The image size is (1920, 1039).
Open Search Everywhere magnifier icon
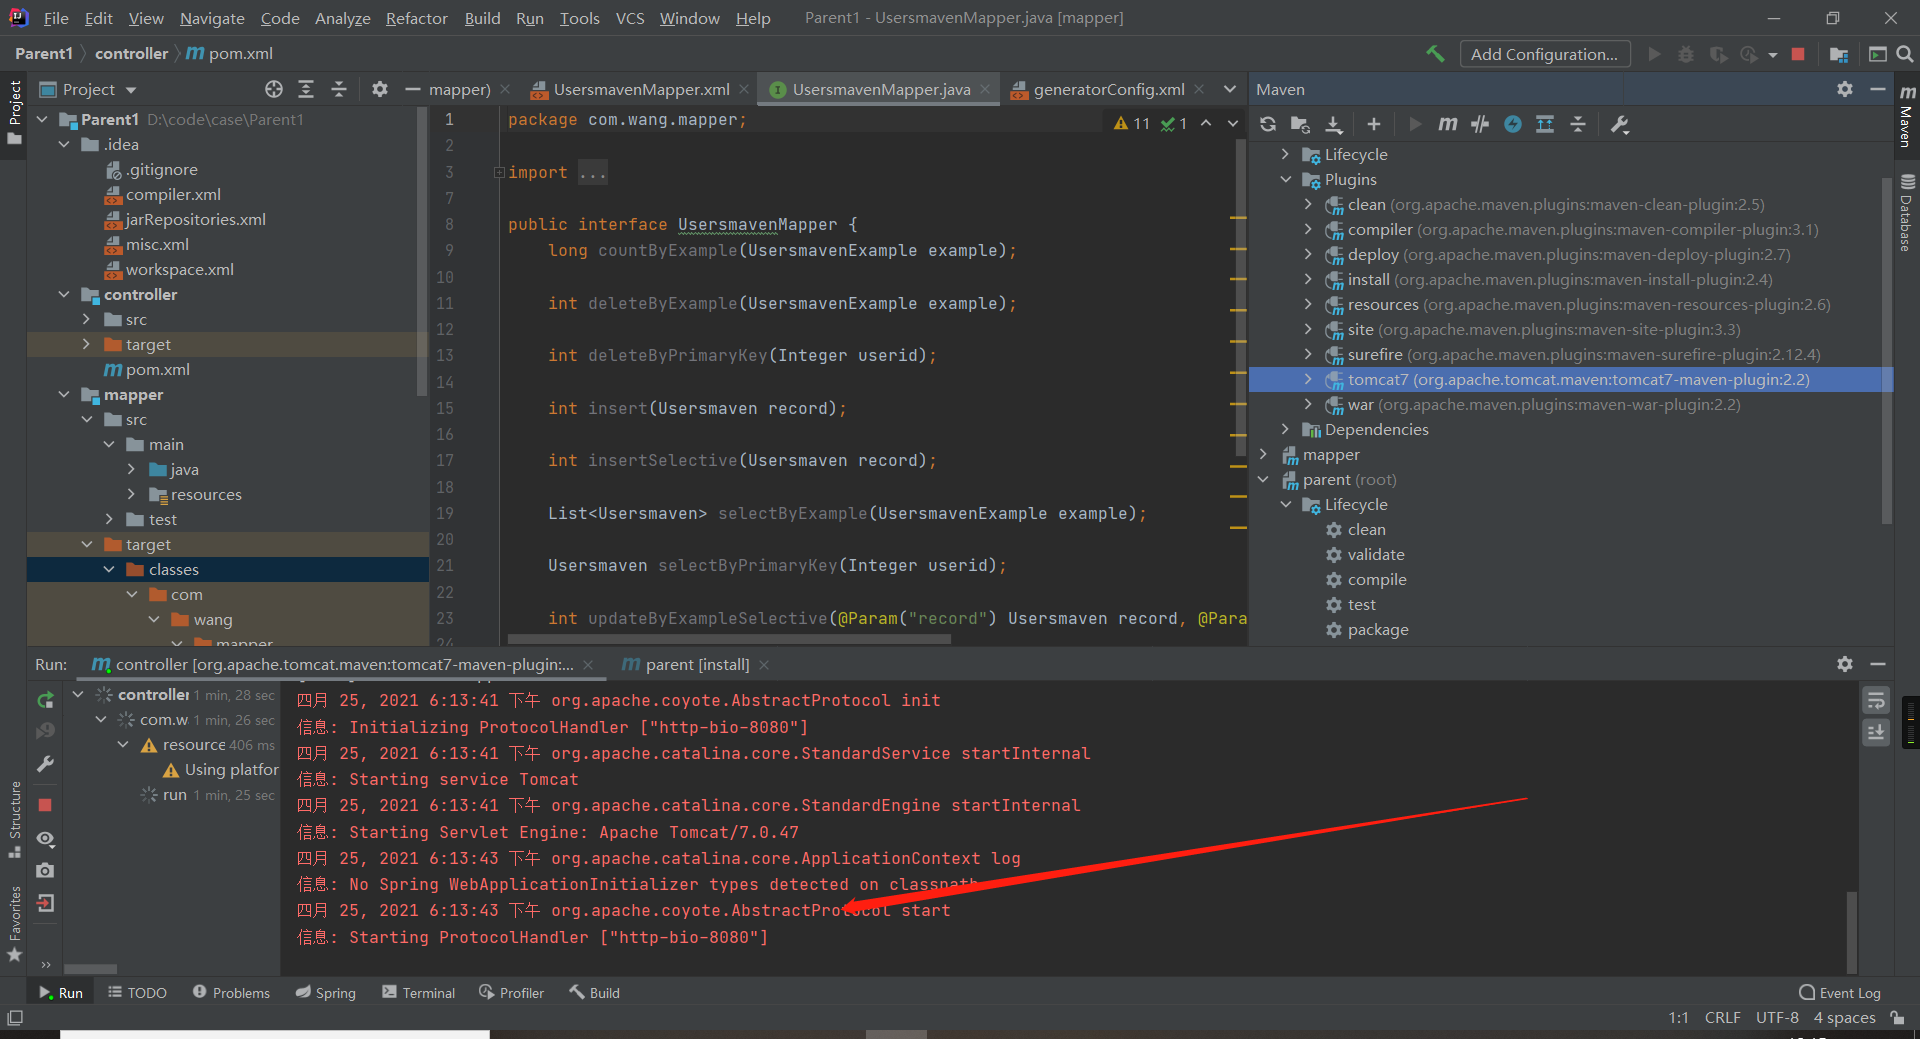[1905, 54]
